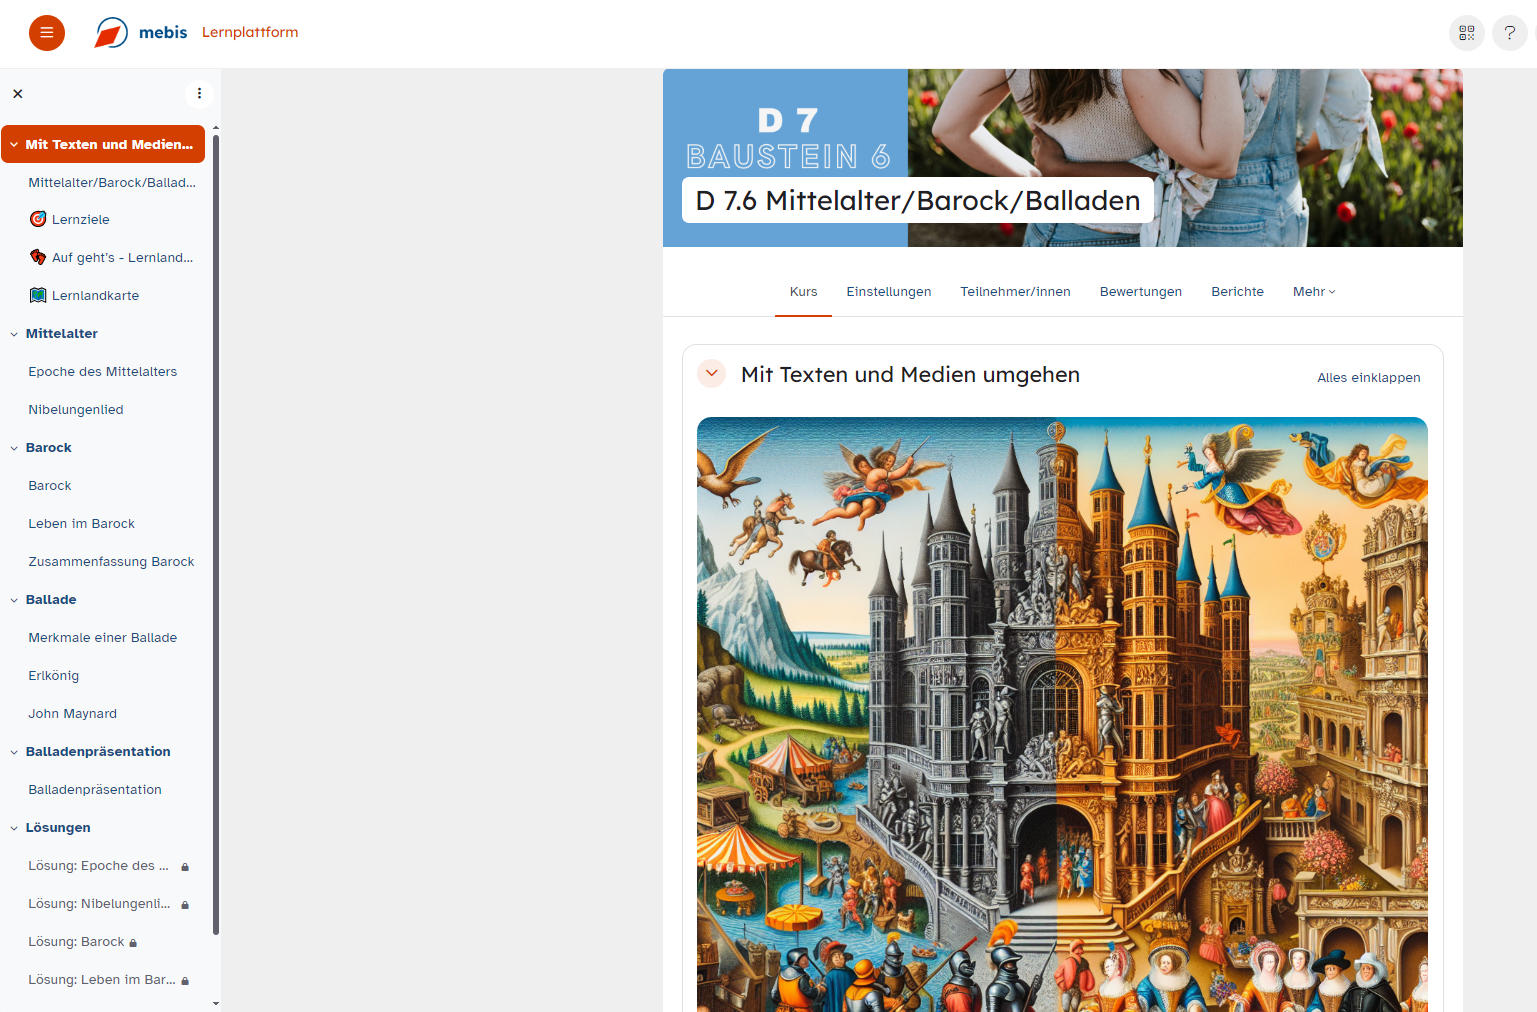Collapse the Barock section chevron

14,448
